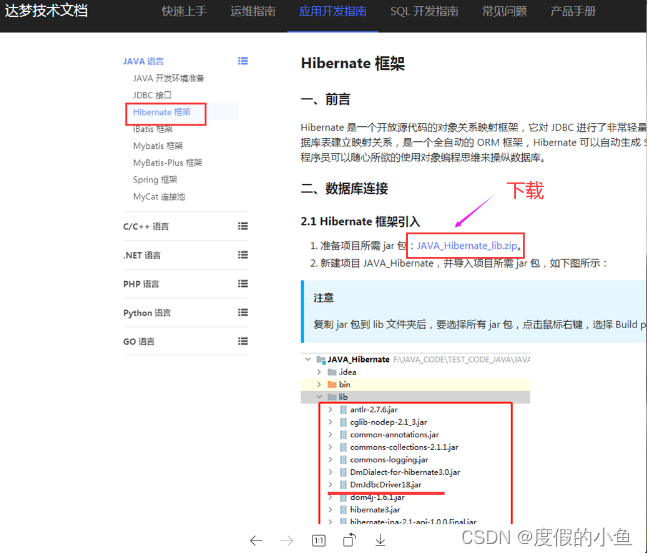Viewport: 648px width, 556px height.
Task: Open iBatis 框架 in sidebar
Action: point(152,129)
